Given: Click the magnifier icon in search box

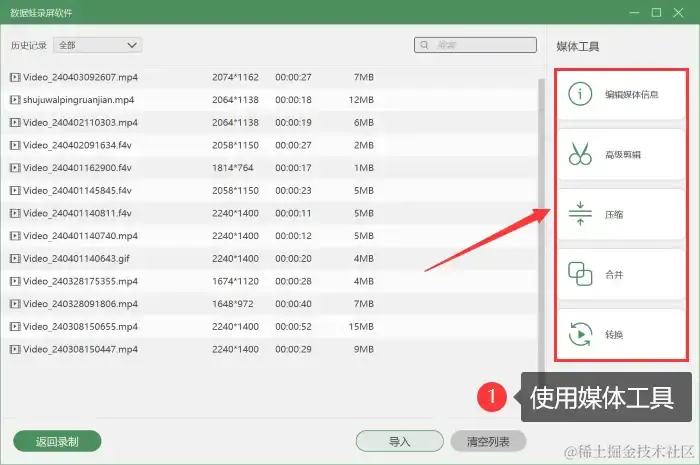Looking at the screenshot, I should coord(425,45).
